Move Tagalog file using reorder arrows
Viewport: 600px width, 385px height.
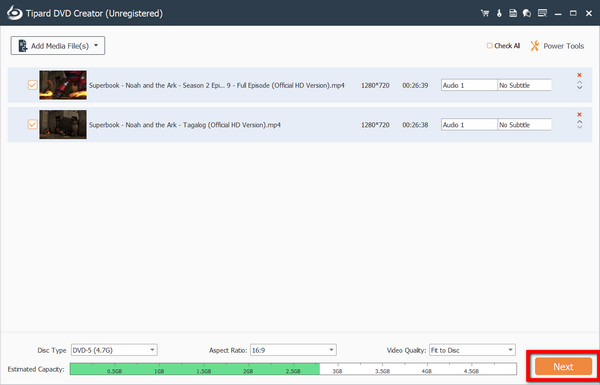(x=579, y=125)
